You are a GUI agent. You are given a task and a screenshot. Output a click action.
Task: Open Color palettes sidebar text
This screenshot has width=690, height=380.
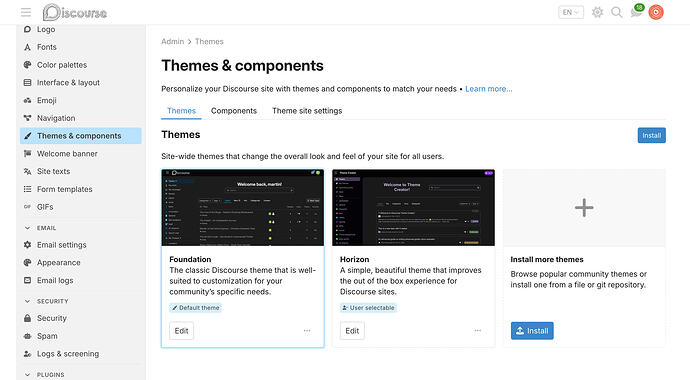(x=62, y=65)
